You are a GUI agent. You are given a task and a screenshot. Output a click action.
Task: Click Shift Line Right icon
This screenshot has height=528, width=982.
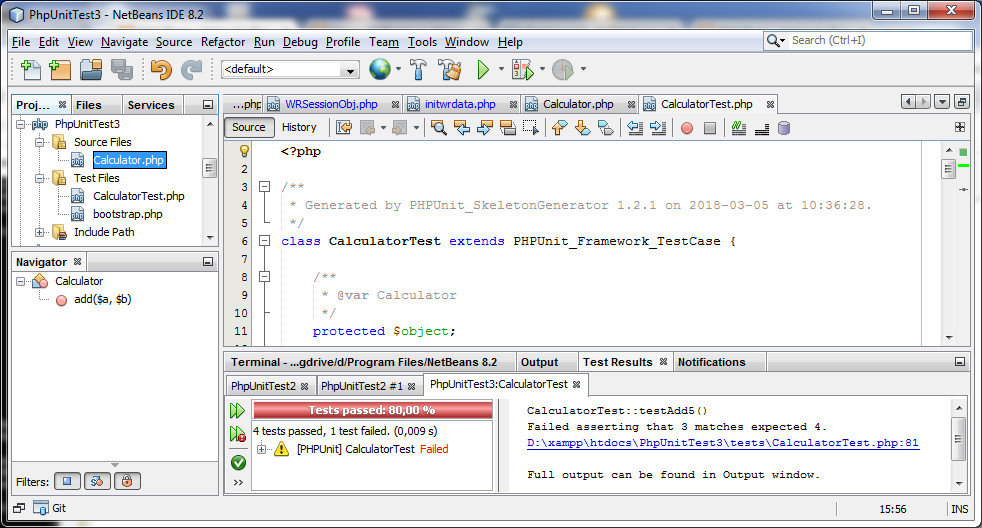coord(658,128)
